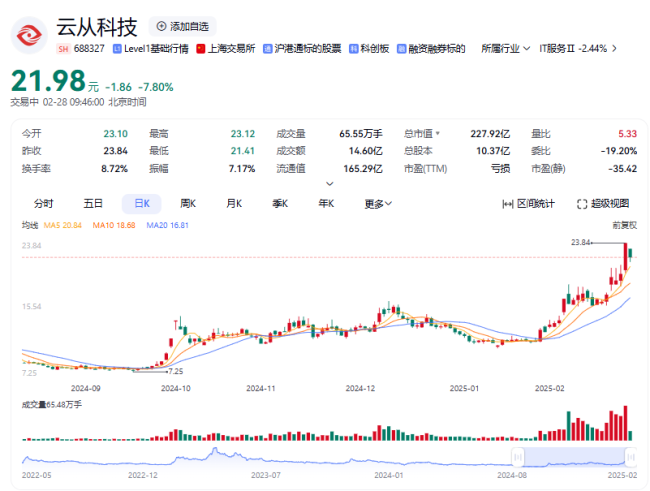Switch to 五日 chart tab
The height and width of the screenshot is (491, 650).
(x=93, y=204)
